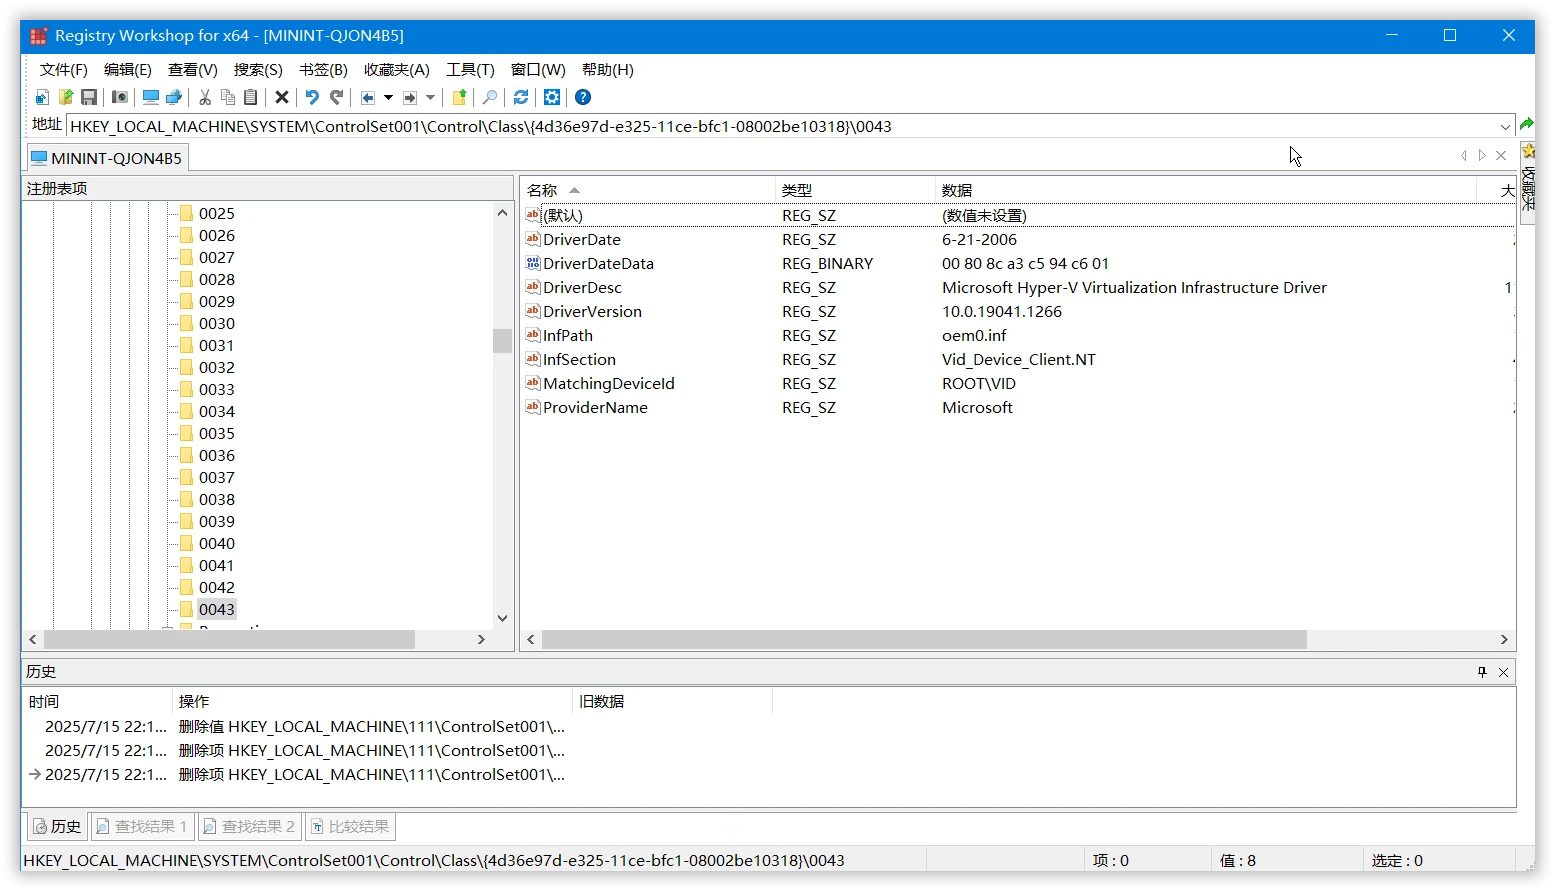
Task: Select the DriverDesc value row
Action: click(x=1018, y=287)
